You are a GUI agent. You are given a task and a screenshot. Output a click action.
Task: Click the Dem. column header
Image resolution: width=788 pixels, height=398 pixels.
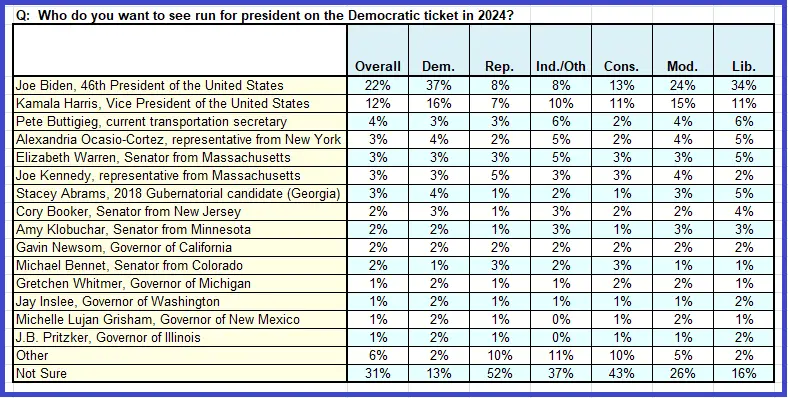point(439,50)
